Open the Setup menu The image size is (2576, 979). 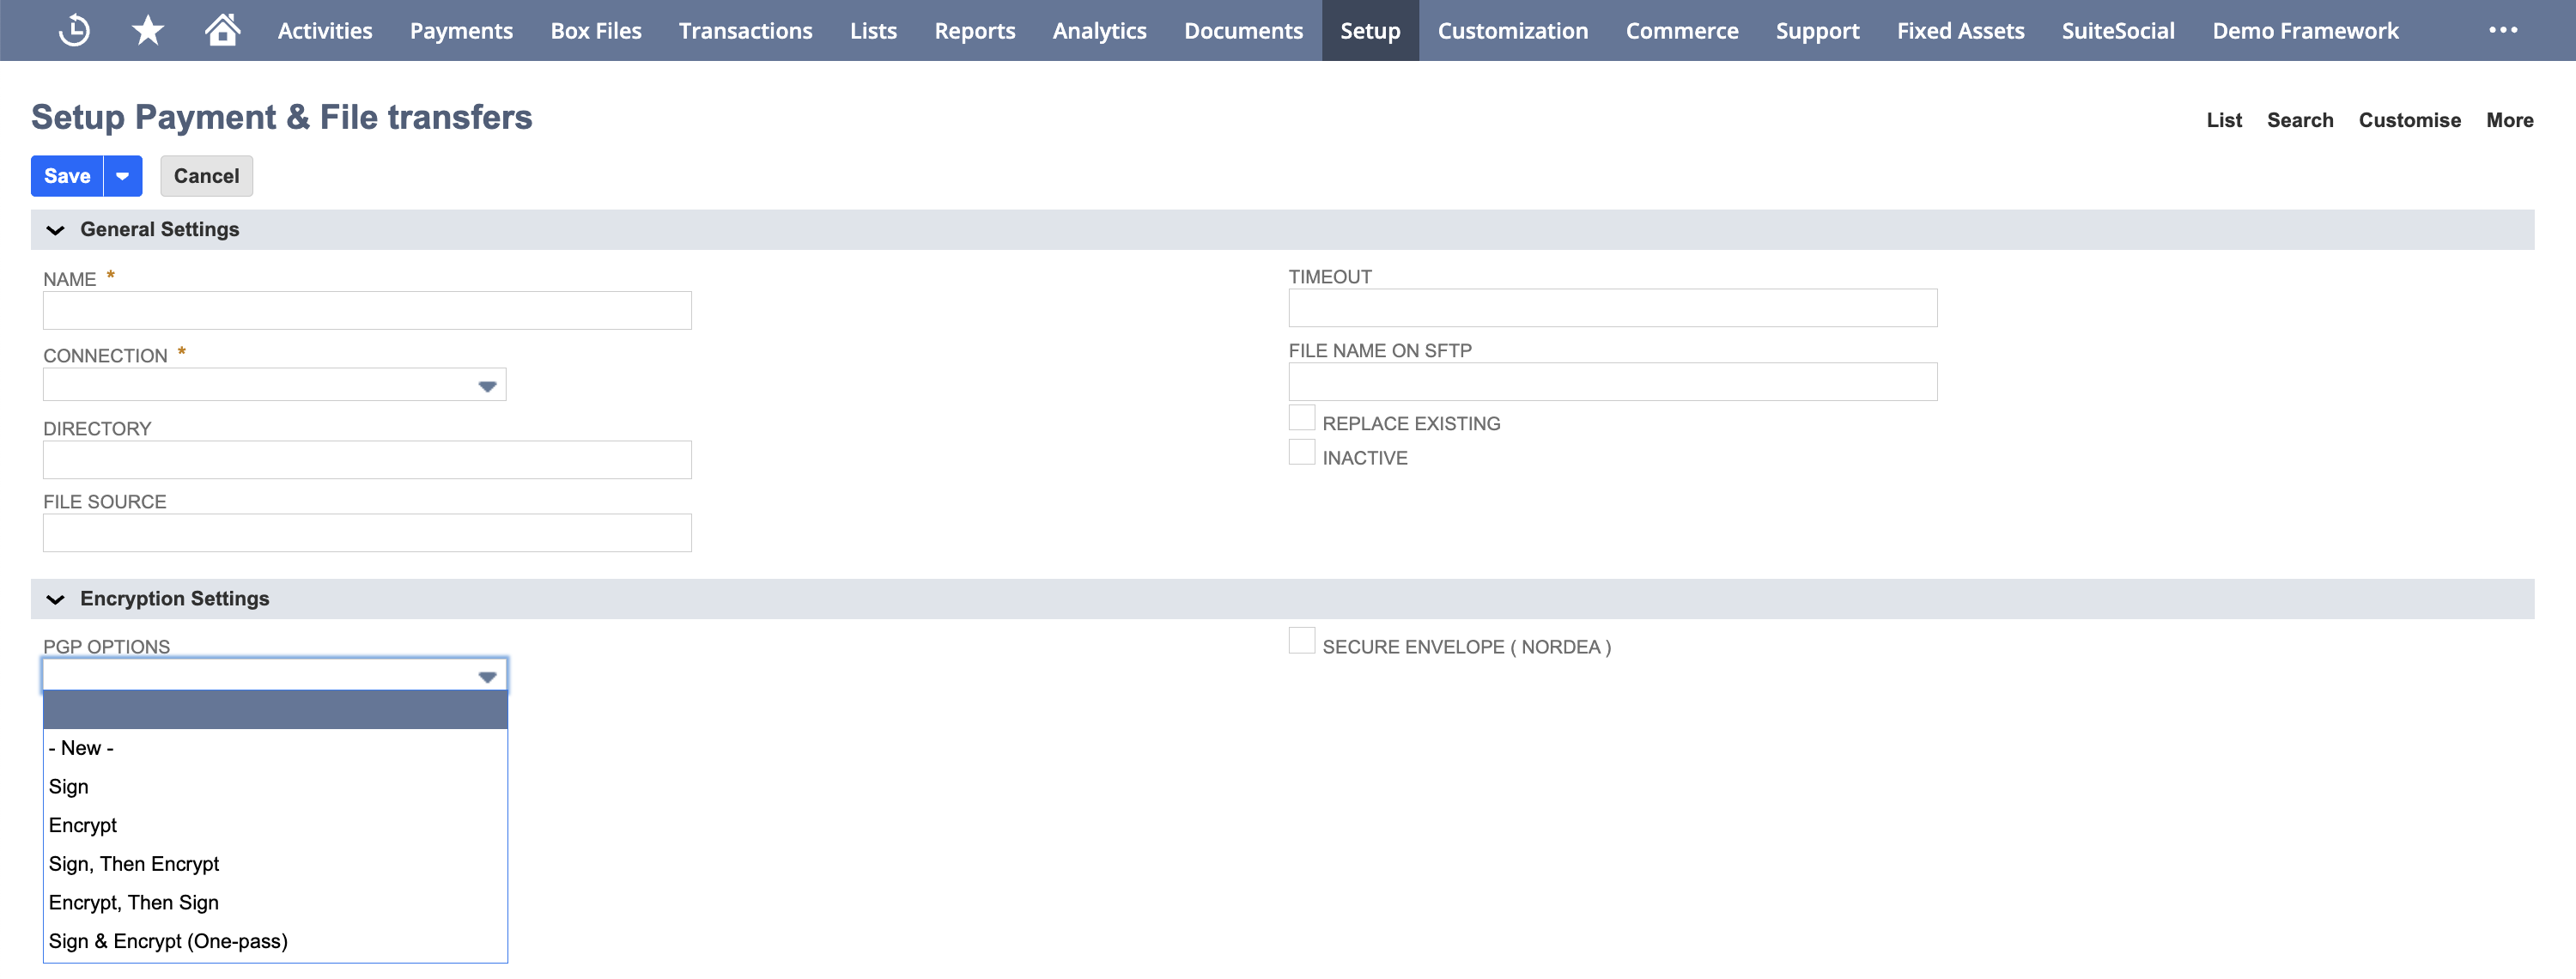click(1370, 30)
